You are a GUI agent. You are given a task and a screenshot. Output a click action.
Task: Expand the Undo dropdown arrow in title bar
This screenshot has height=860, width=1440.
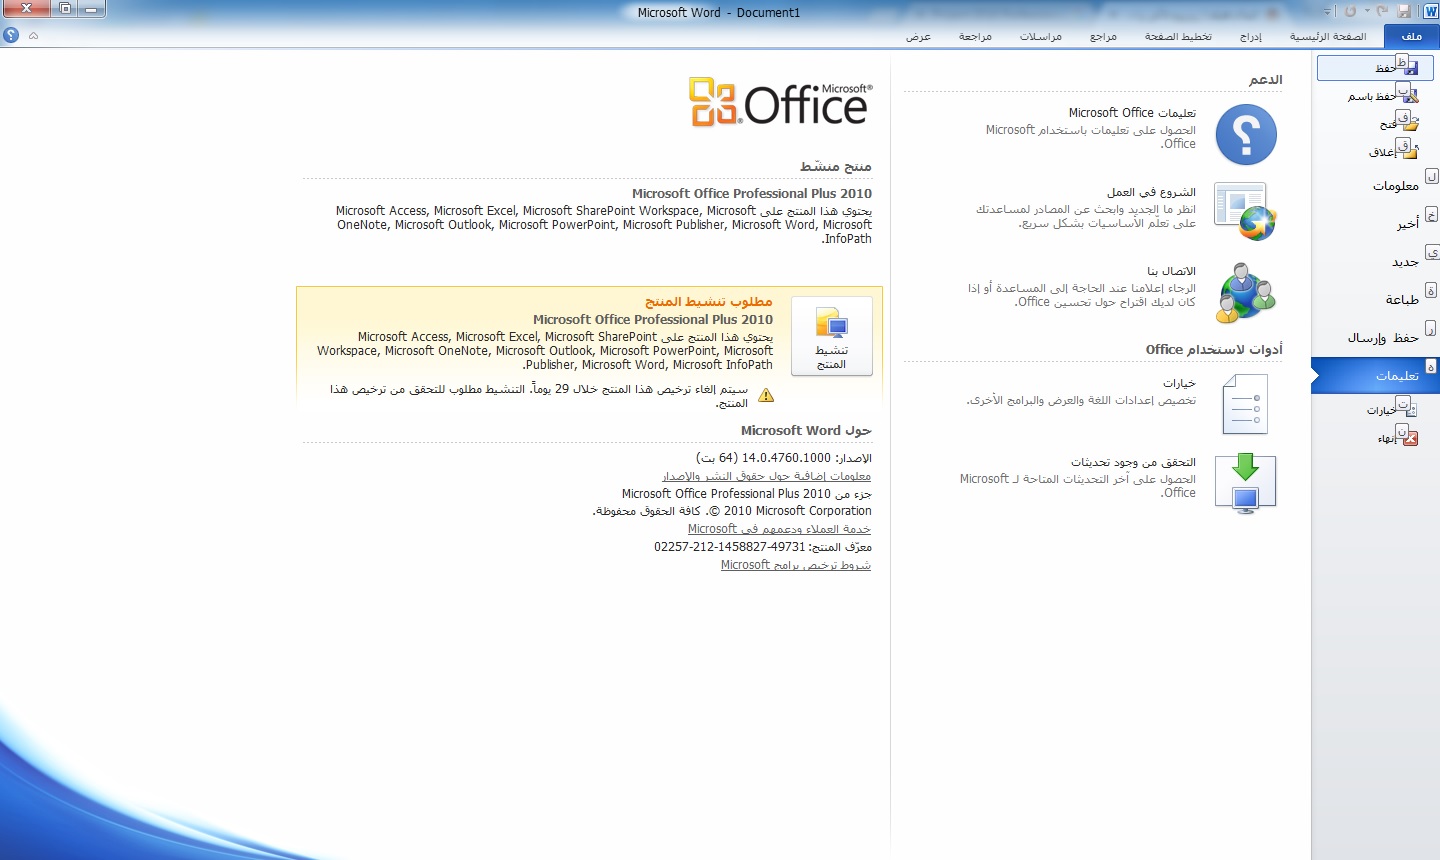1367,12
